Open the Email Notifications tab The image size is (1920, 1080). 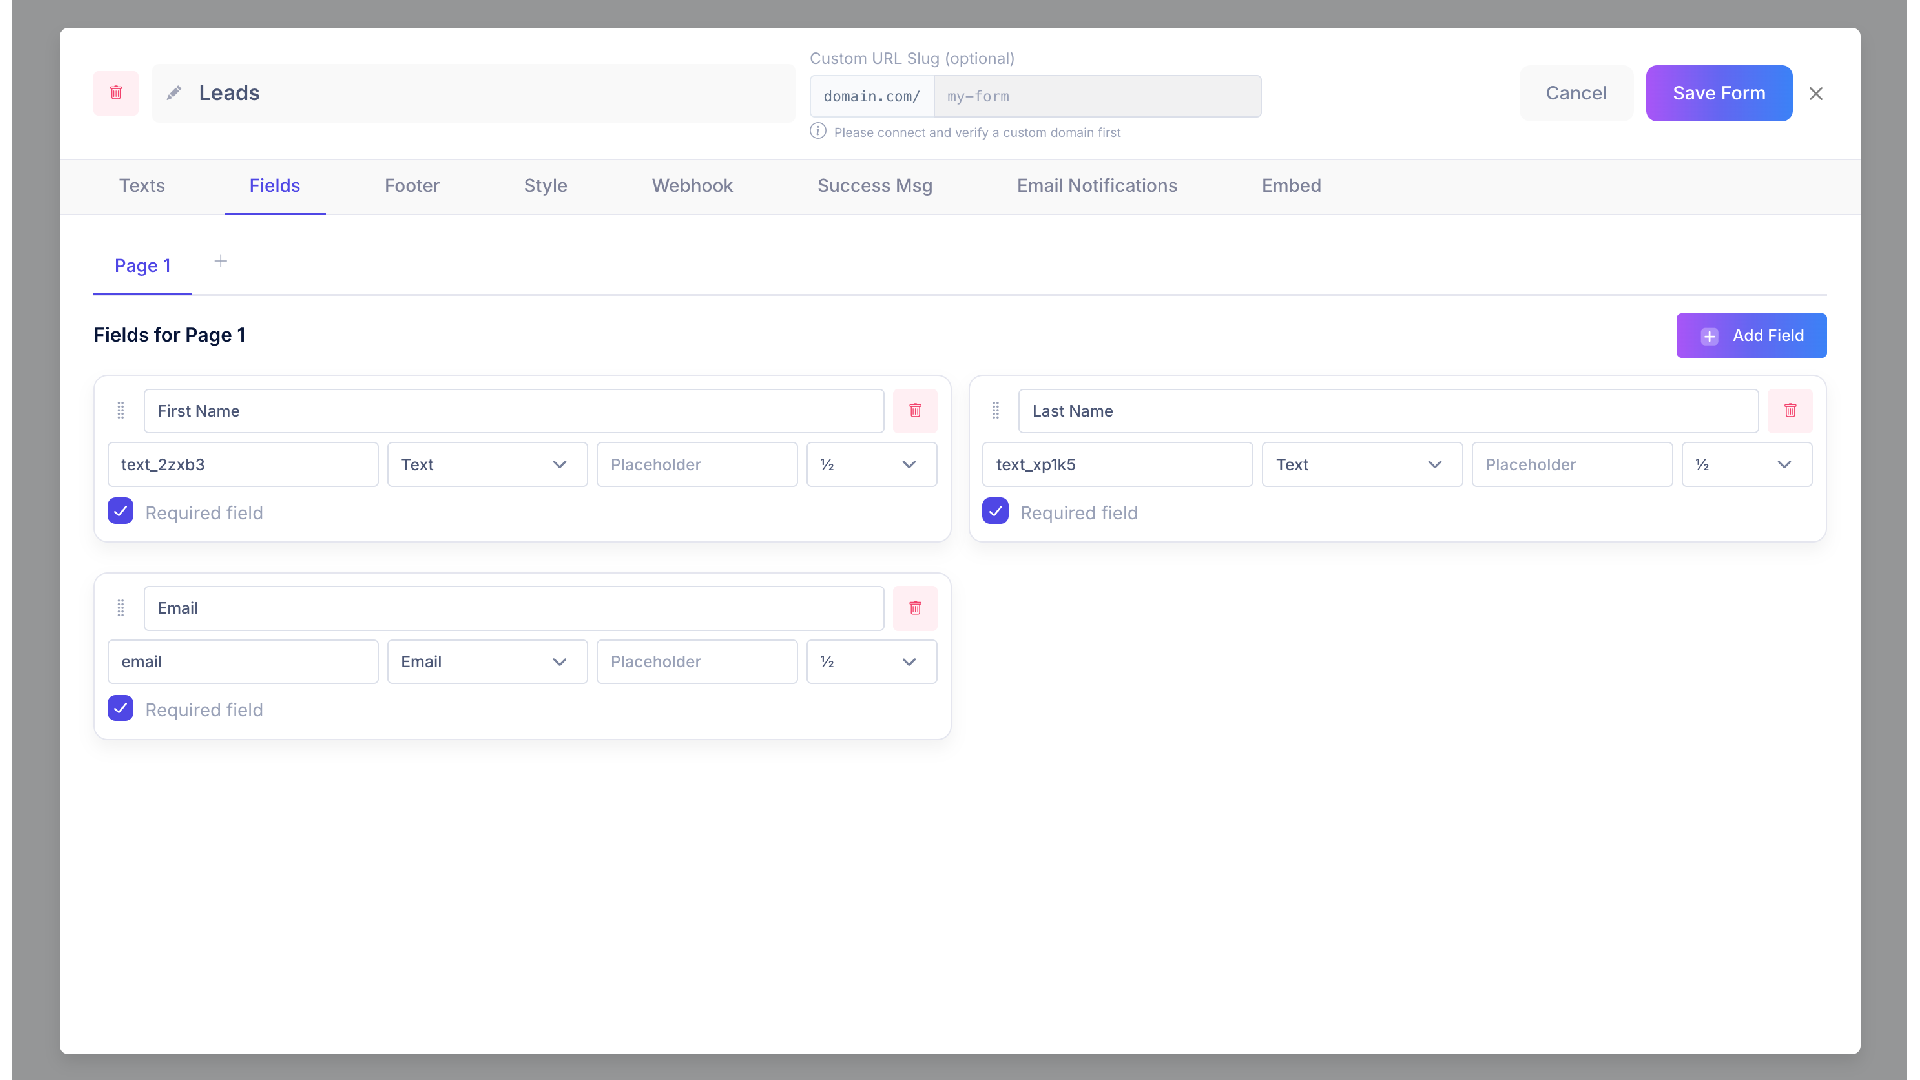click(x=1097, y=186)
